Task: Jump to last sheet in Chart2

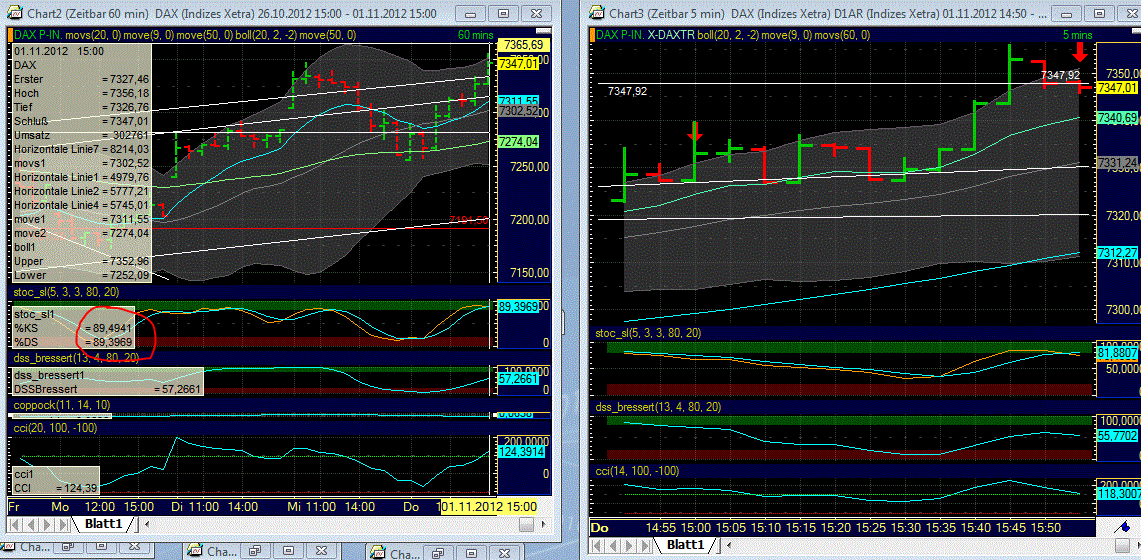Action: (63, 524)
